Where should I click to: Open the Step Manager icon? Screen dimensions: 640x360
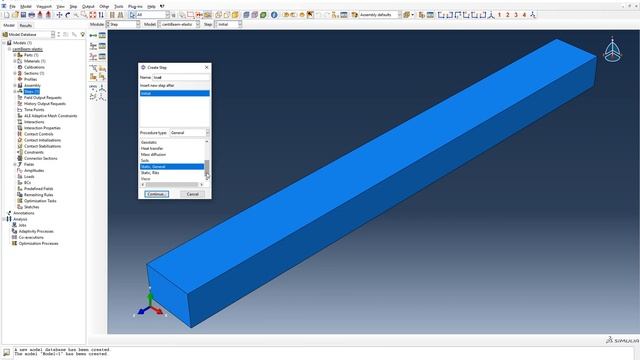pyautogui.click(x=102, y=36)
